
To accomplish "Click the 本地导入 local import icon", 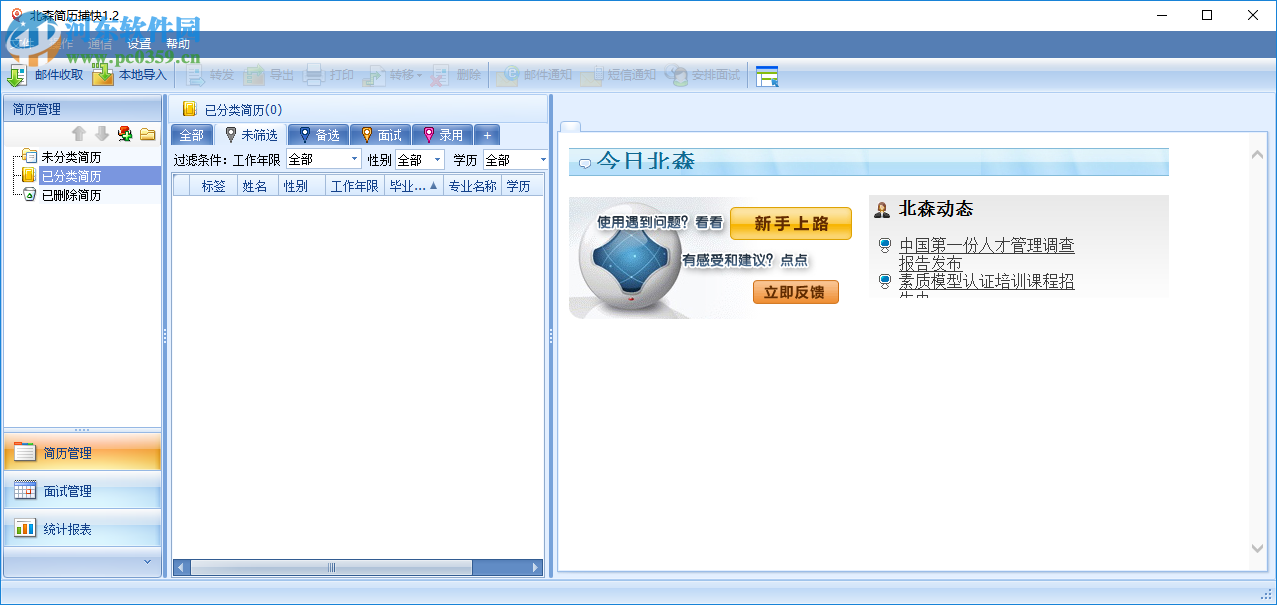I will pos(103,75).
